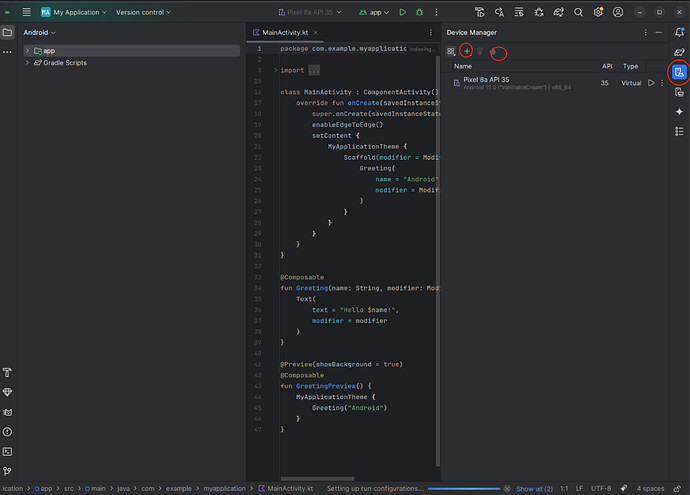Click the background task progress bar
This screenshot has height=495, width=690.
point(464,489)
